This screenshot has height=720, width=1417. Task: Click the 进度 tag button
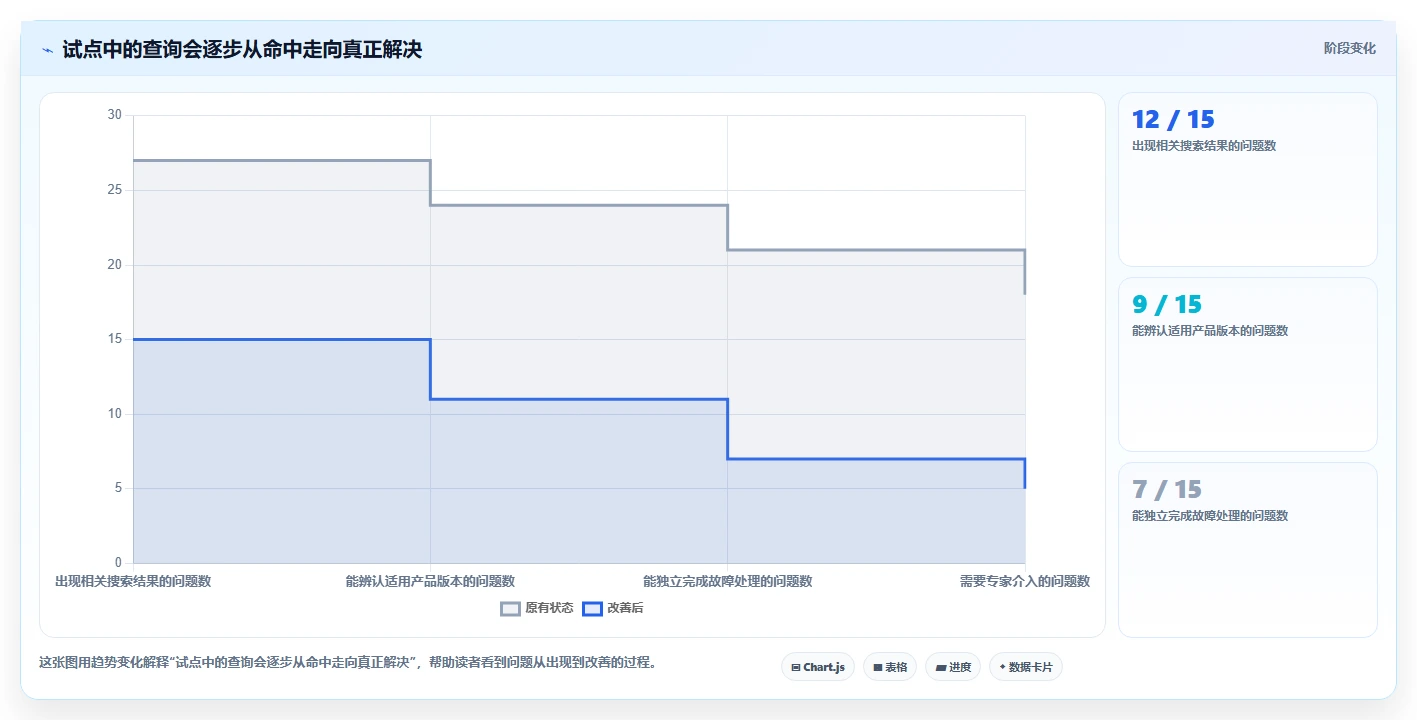[953, 667]
